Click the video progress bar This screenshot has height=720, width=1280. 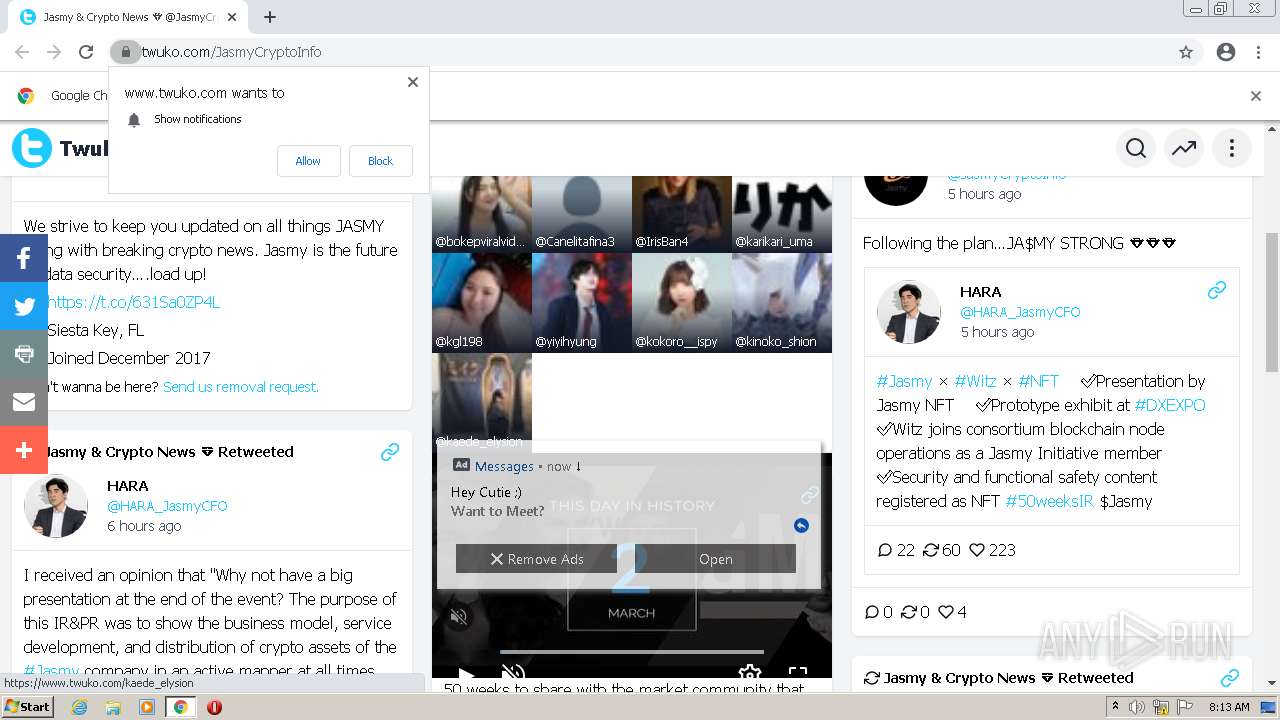[631, 652]
